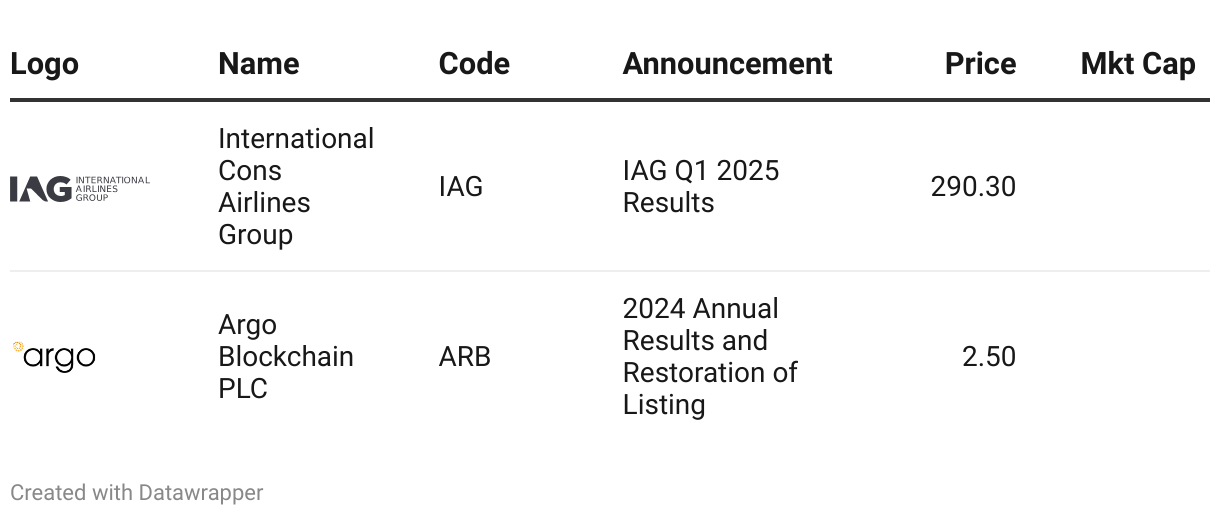This screenshot has height=516, width=1220.
Task: Open IAG Q1 2025 Results announcement
Action: pos(701,187)
